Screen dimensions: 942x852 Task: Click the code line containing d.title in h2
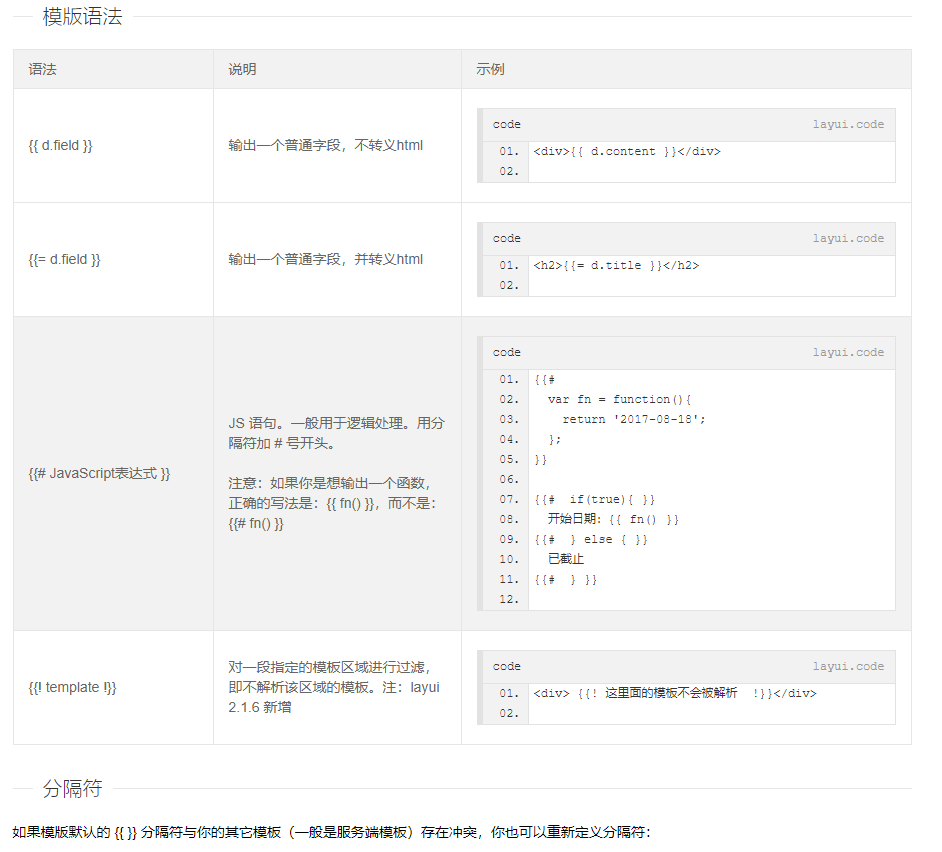[616, 266]
